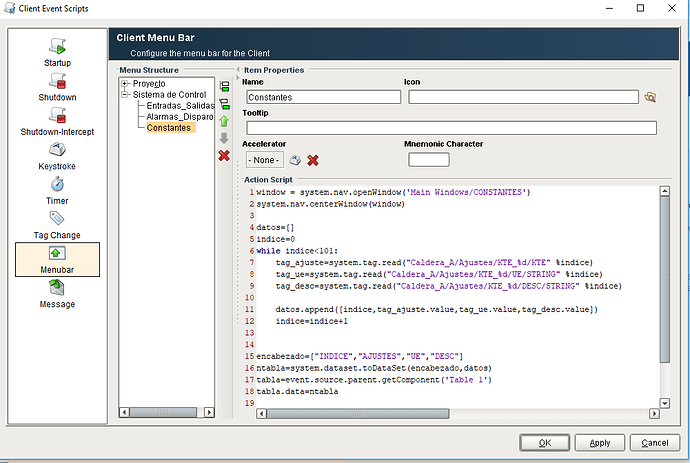Click the 'datos.append' script line
The height and width of the screenshot is (463, 690).
pyautogui.click(x=437, y=309)
